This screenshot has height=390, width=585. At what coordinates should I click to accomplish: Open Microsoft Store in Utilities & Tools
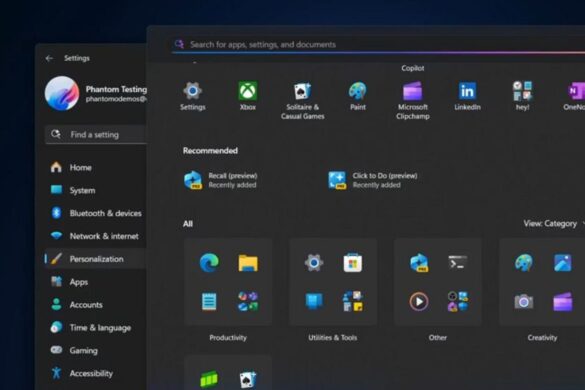point(353,262)
